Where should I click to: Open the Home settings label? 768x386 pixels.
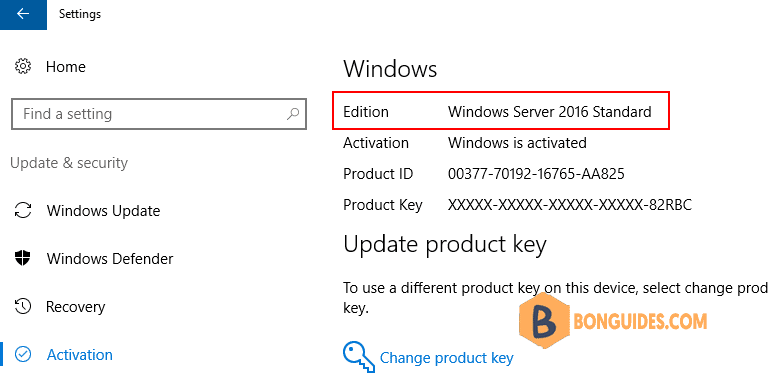pos(66,67)
